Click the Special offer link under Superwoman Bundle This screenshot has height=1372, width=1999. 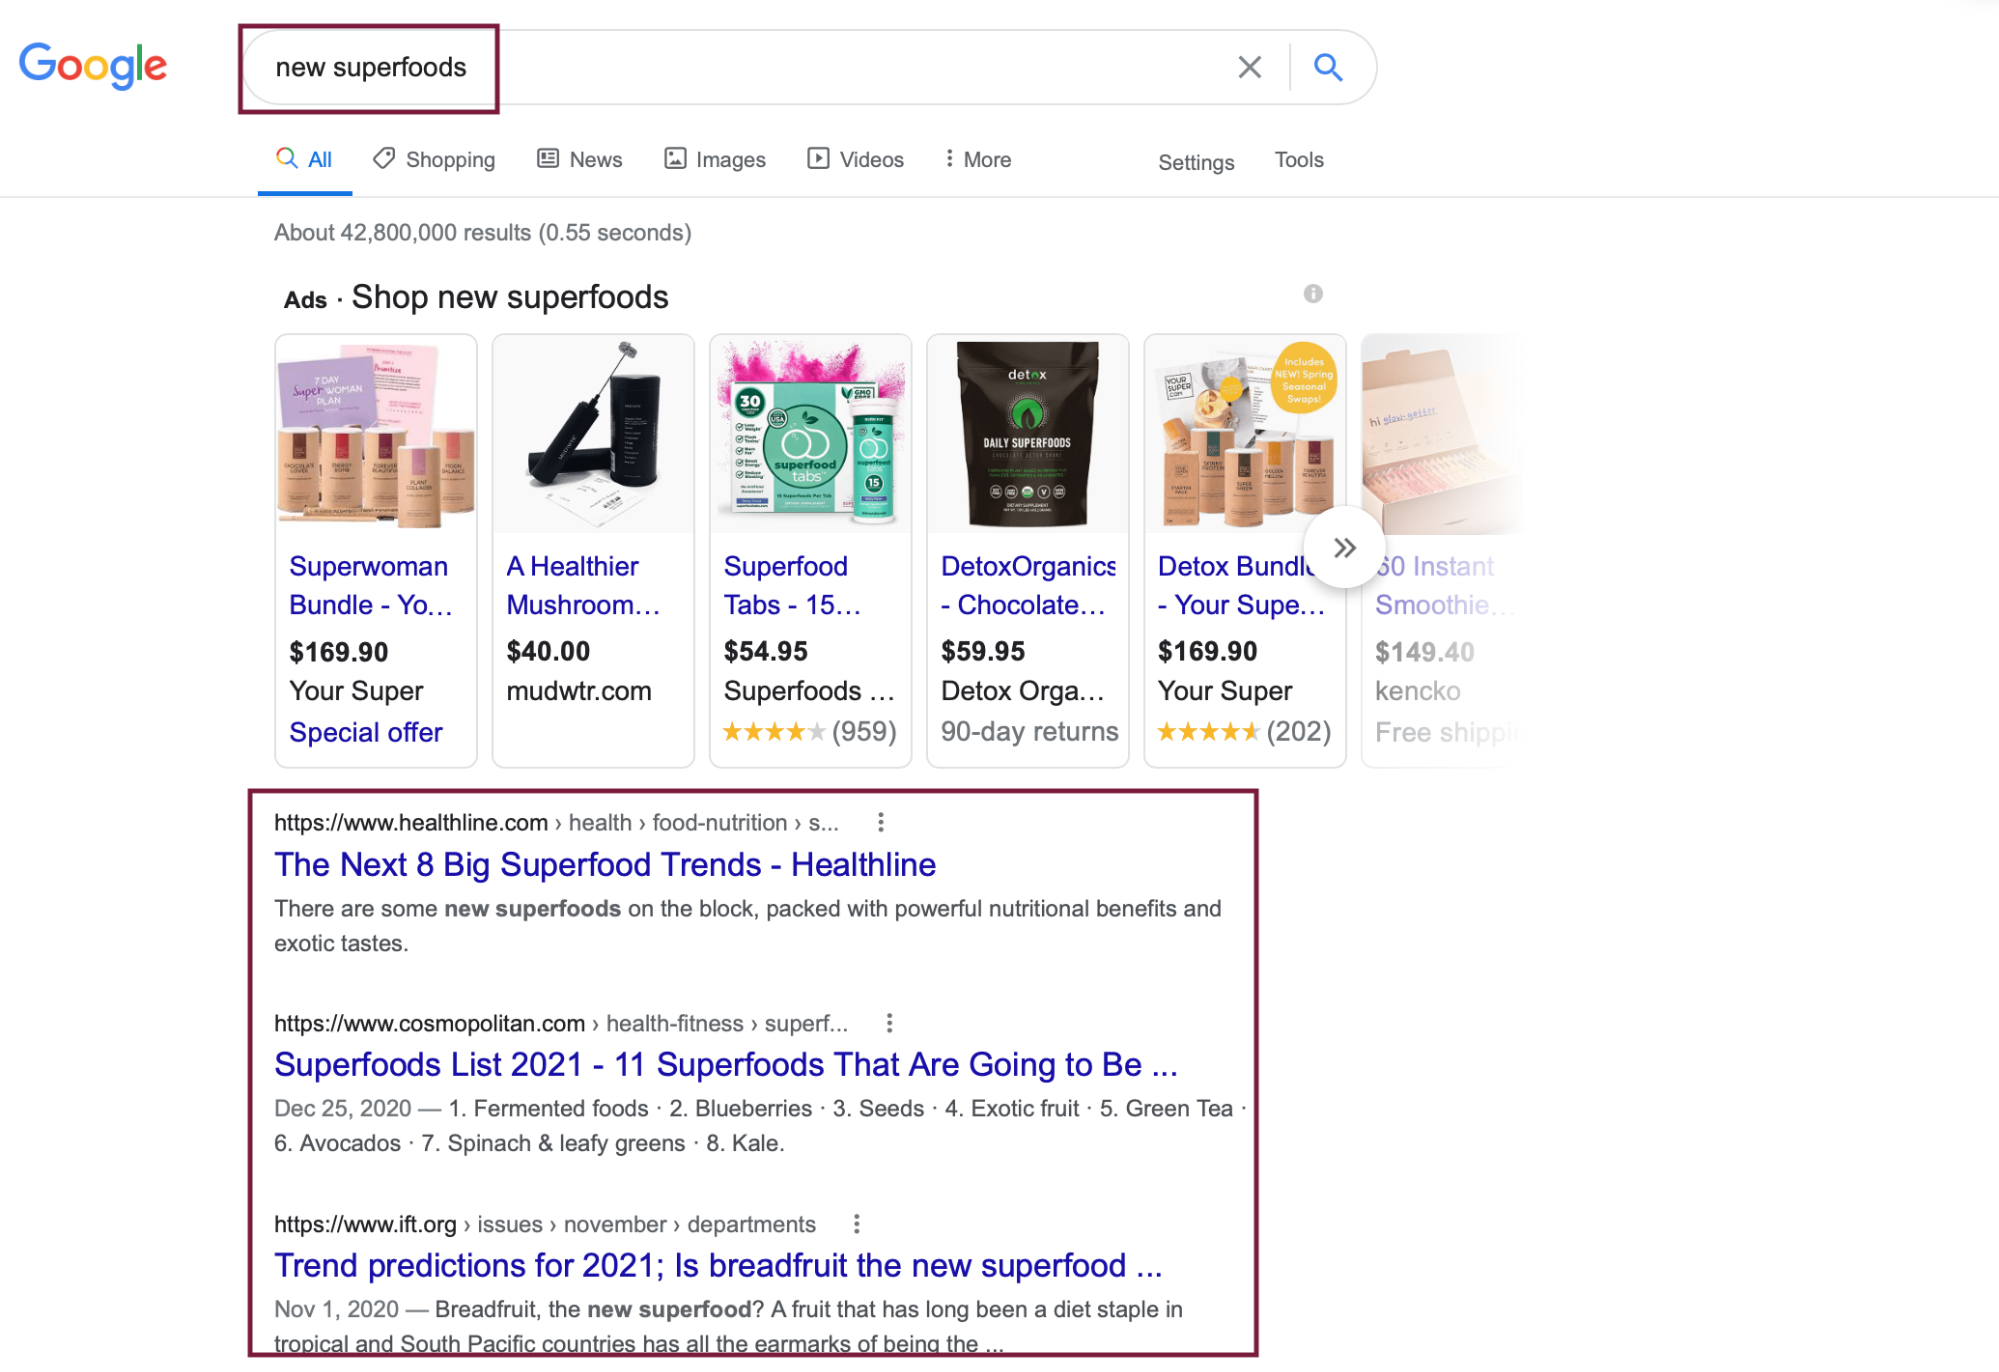tap(365, 731)
